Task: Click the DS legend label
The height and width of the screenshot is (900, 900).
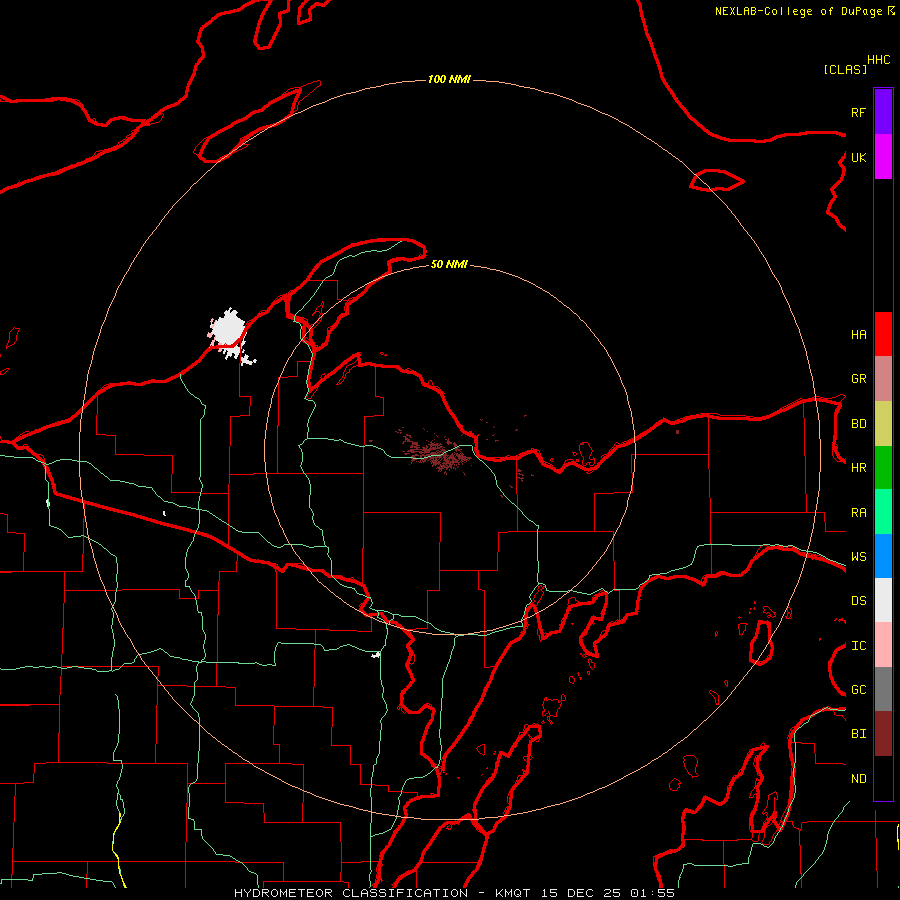Action: tap(858, 601)
